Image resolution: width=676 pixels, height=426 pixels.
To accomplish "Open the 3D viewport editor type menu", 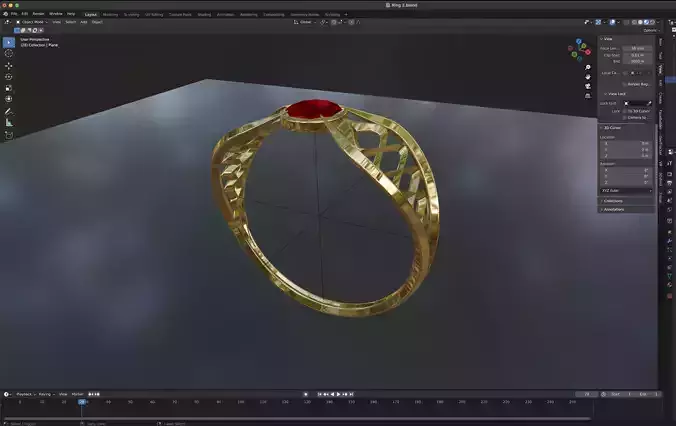I will coord(8,22).
